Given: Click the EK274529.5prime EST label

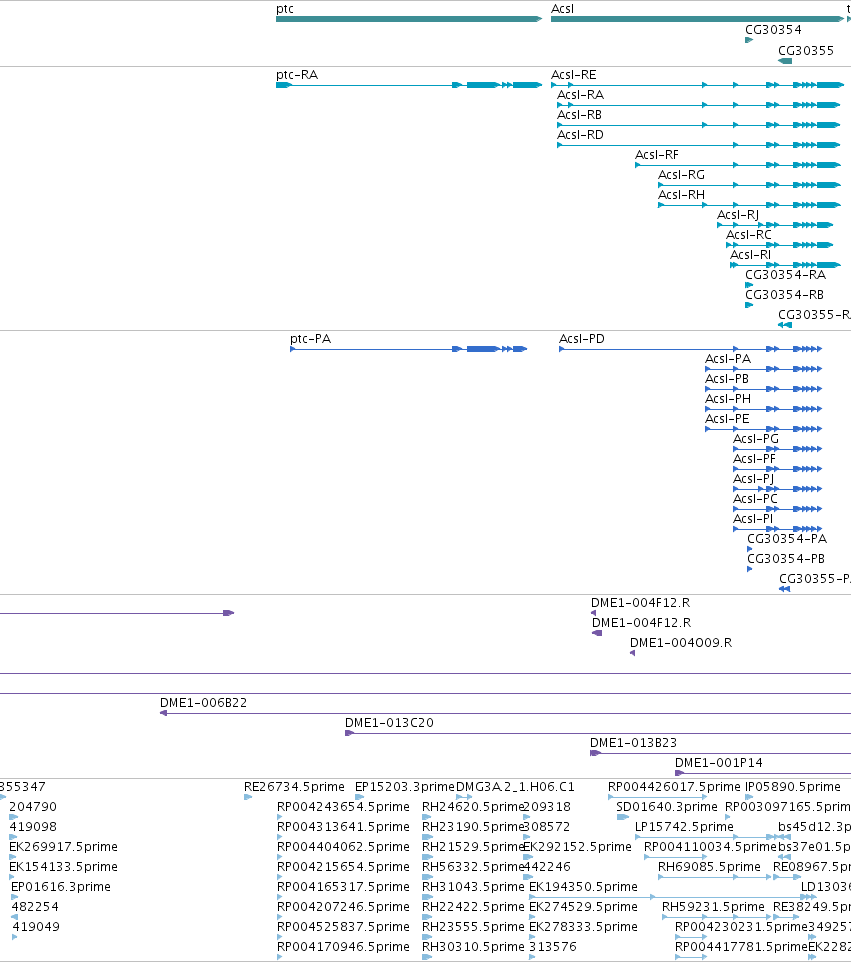Looking at the screenshot, I should pos(583,906).
